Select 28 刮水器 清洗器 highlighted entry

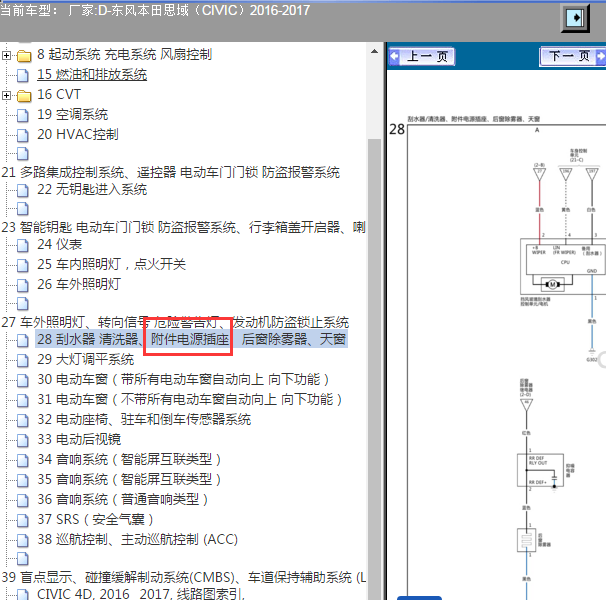coord(191,339)
